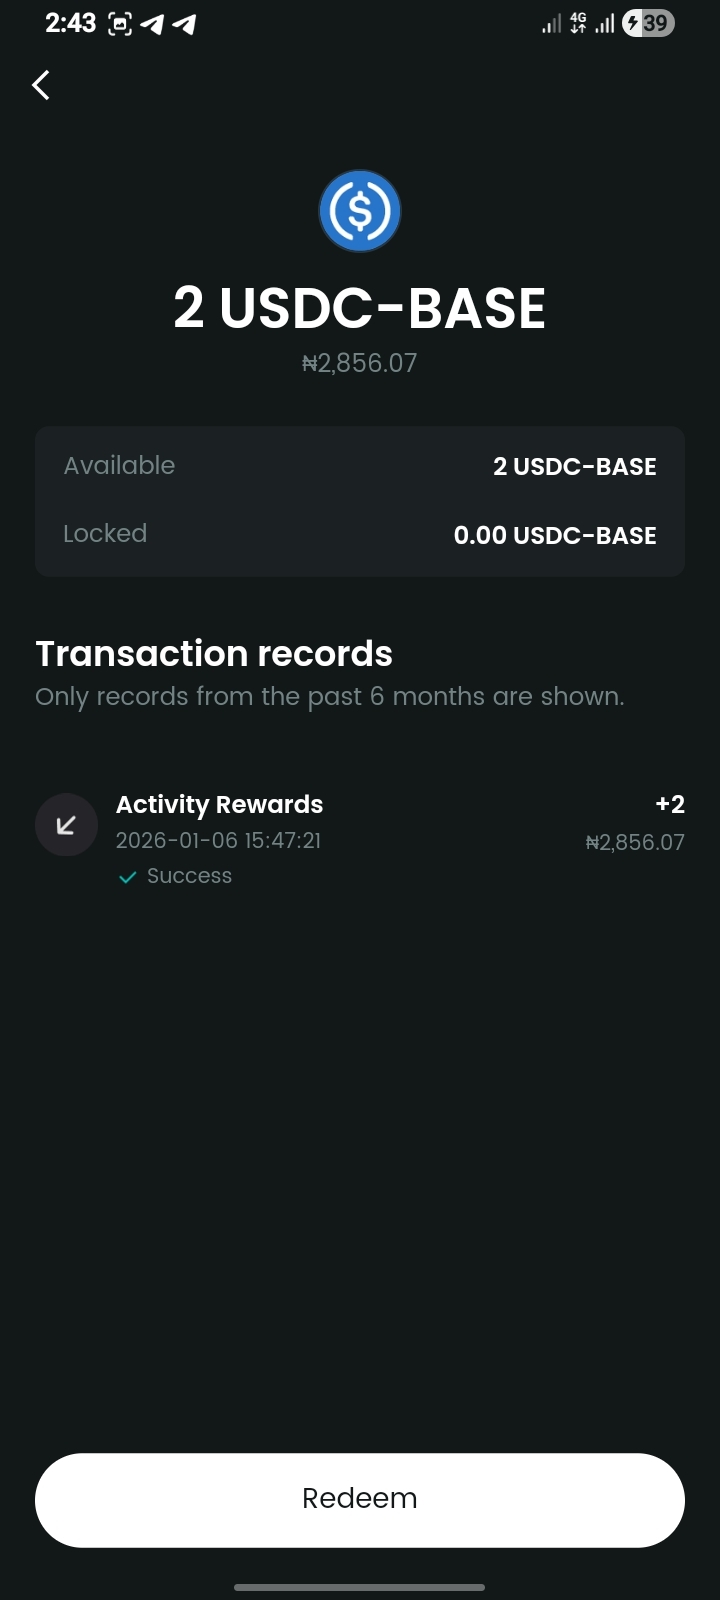Tap the +2 transaction amount
The image size is (720, 1600).
[x=669, y=804]
